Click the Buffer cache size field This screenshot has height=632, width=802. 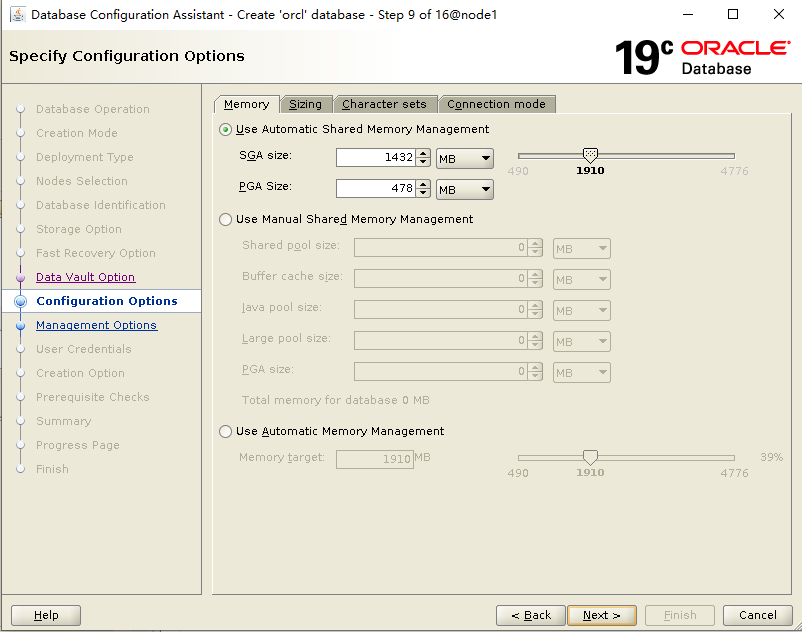click(x=441, y=279)
